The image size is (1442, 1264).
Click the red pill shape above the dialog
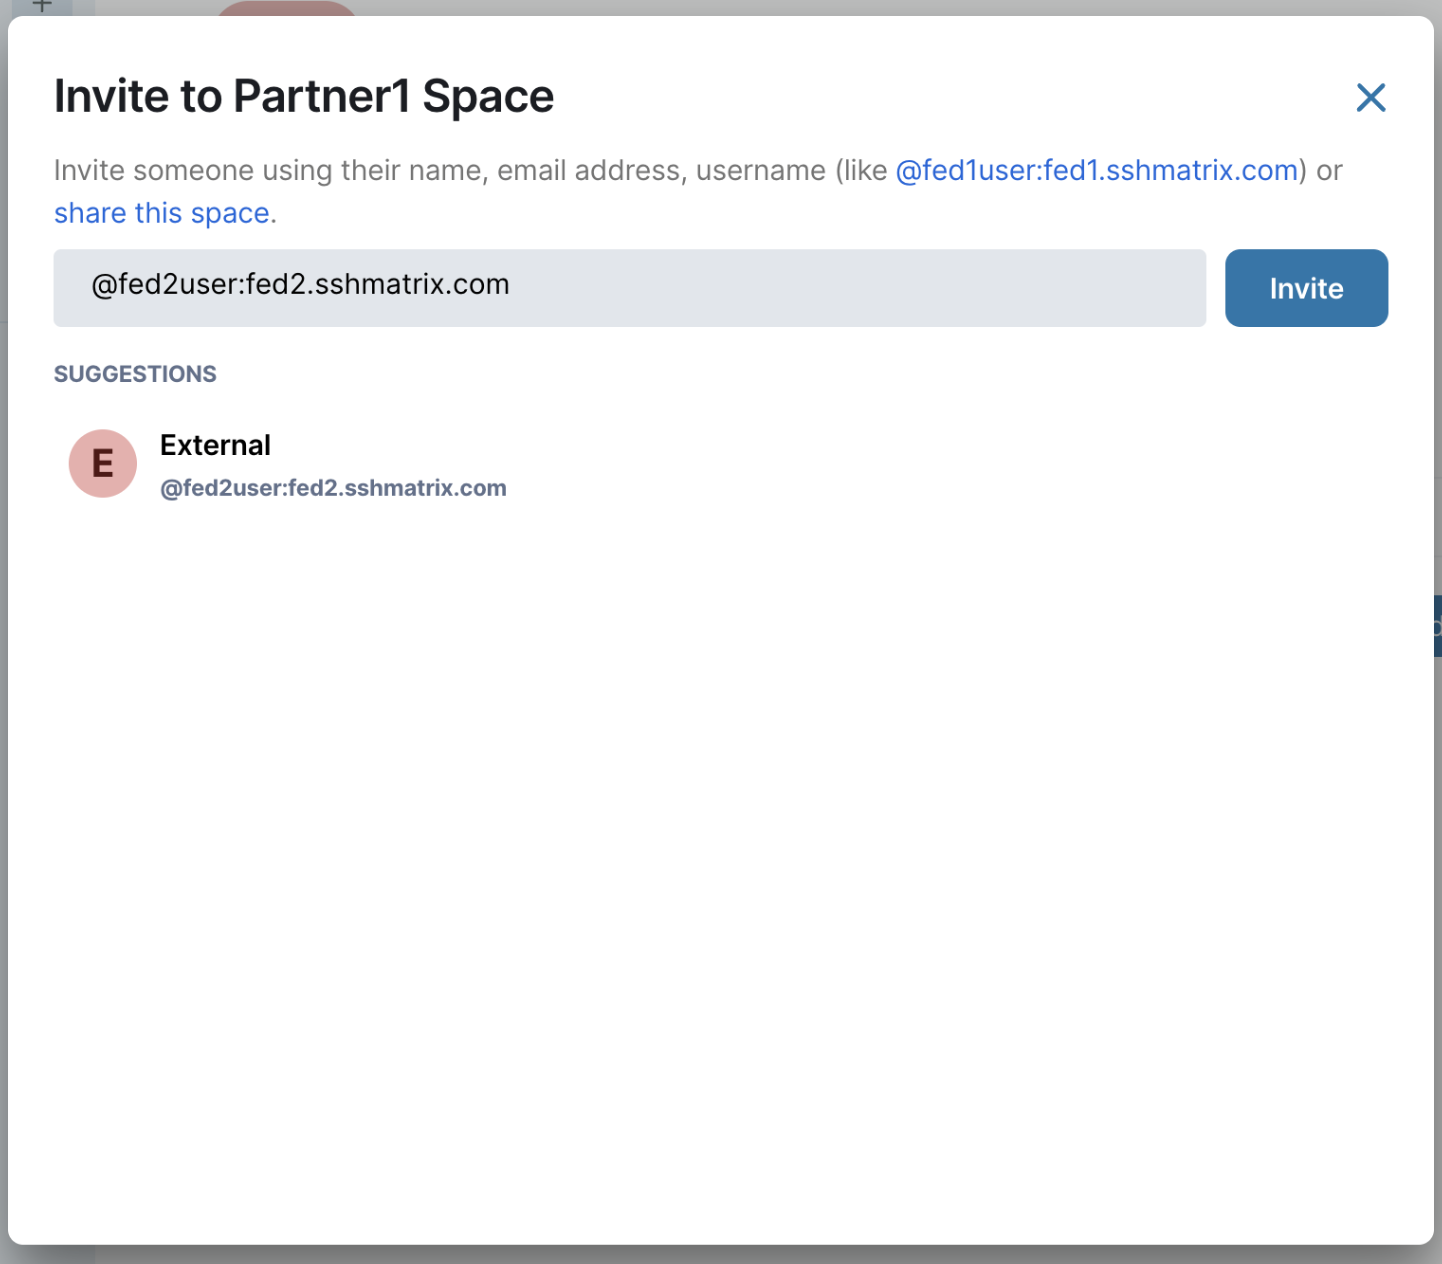(286, 8)
